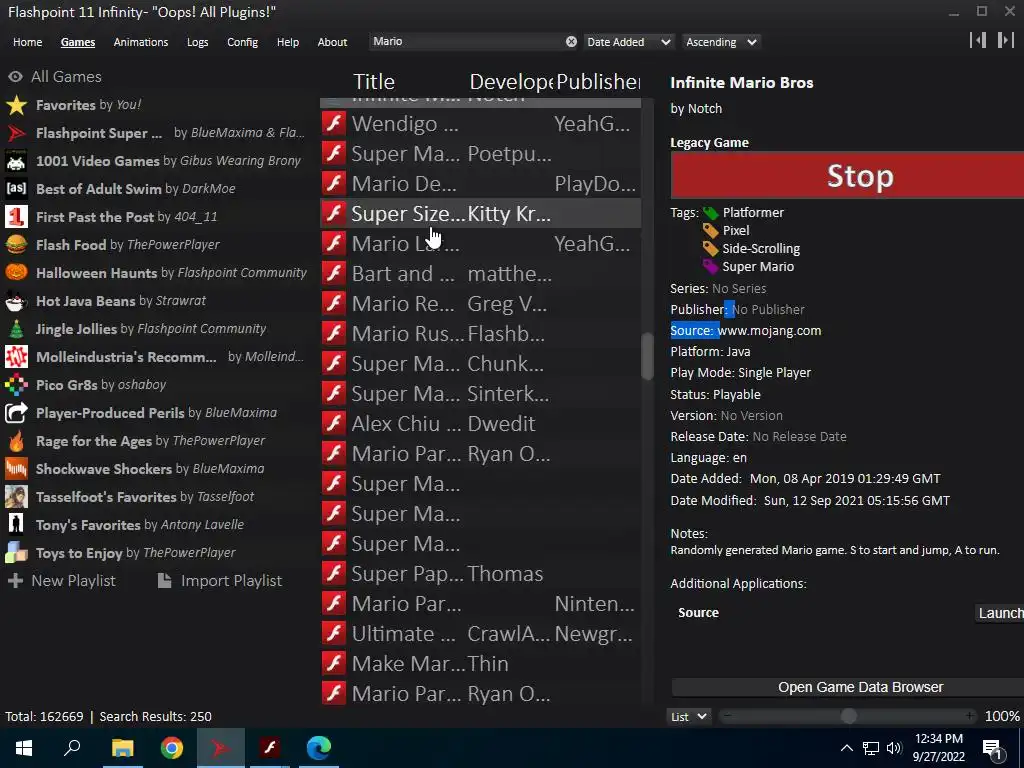1024x768 pixels.
Task: Open the Help tab
Action: [x=287, y=42]
